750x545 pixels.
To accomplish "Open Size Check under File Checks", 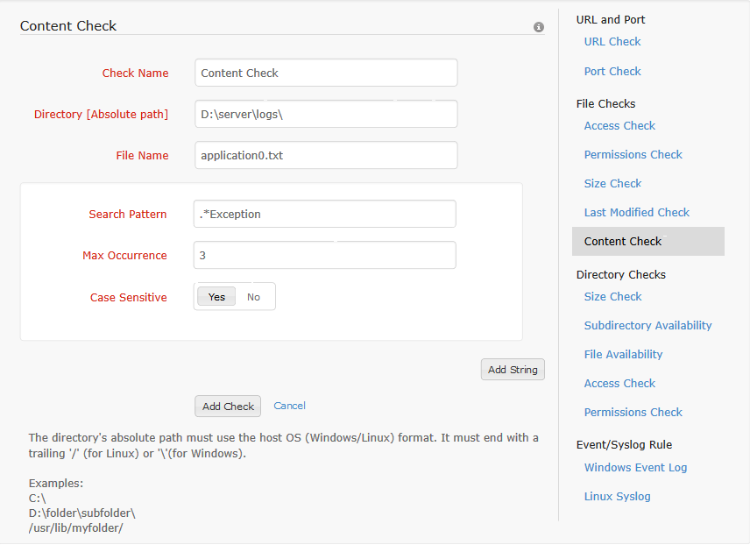I will click(612, 184).
